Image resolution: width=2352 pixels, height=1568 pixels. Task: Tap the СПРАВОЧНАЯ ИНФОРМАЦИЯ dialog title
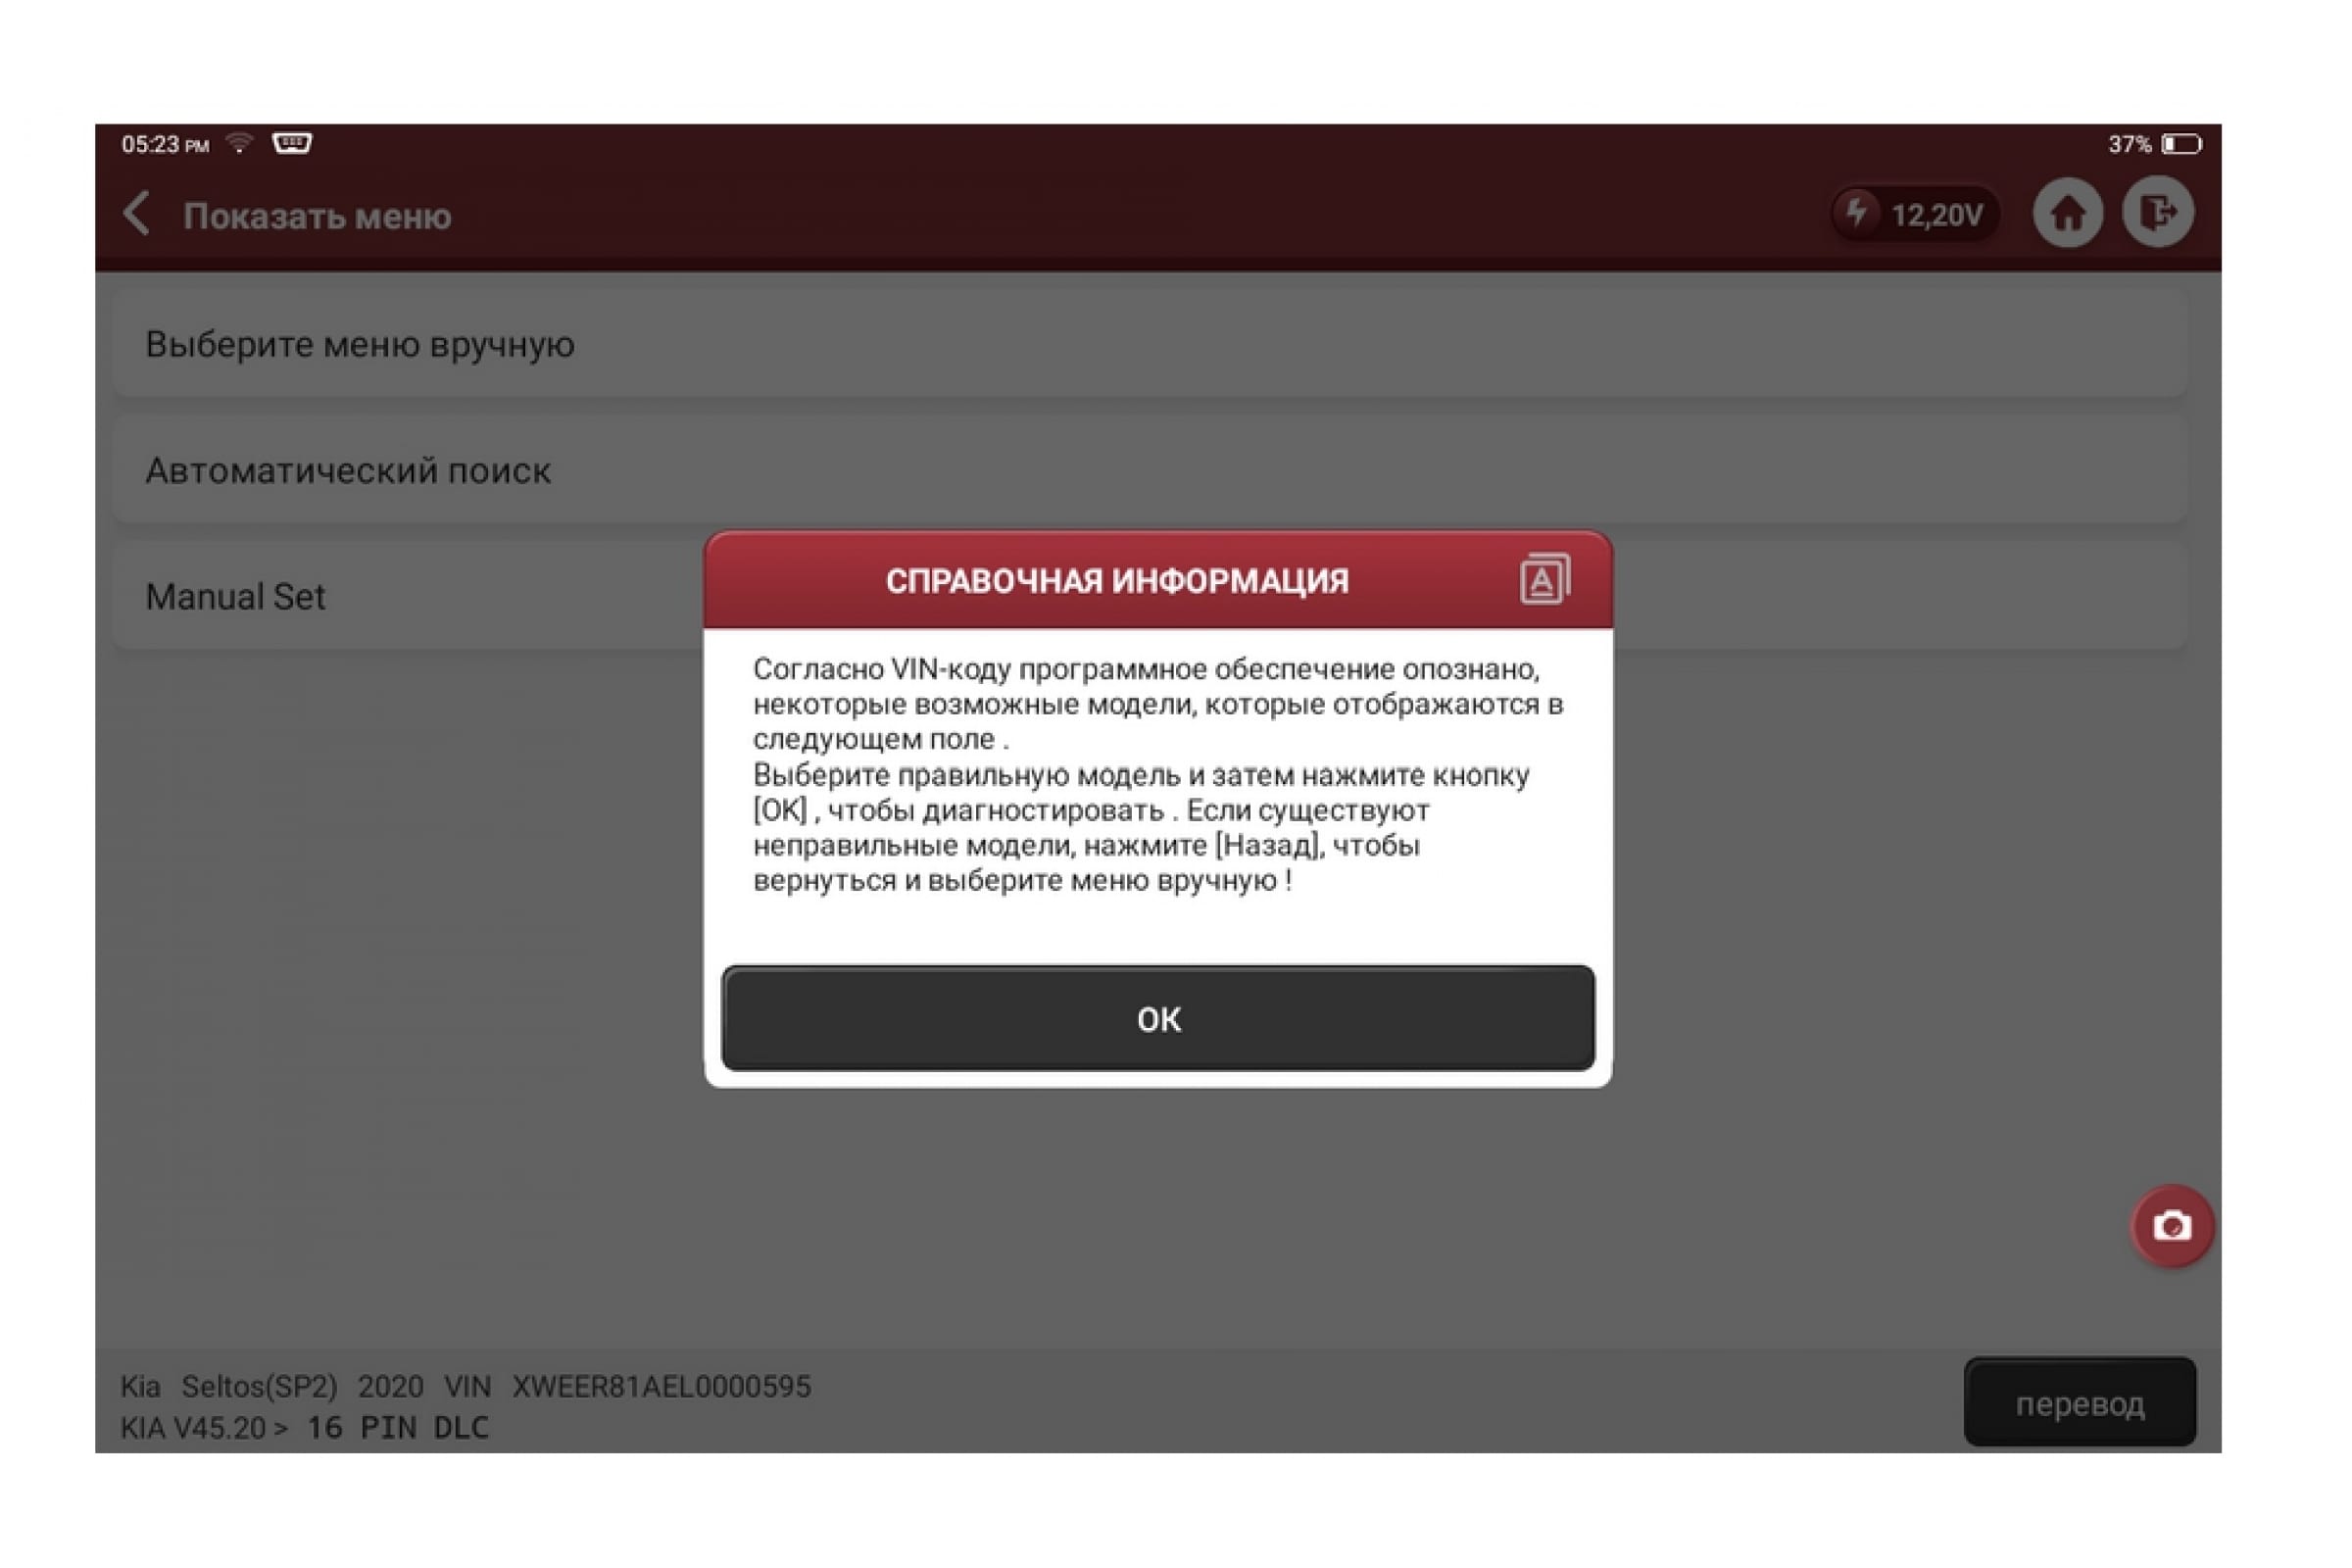click(1117, 581)
